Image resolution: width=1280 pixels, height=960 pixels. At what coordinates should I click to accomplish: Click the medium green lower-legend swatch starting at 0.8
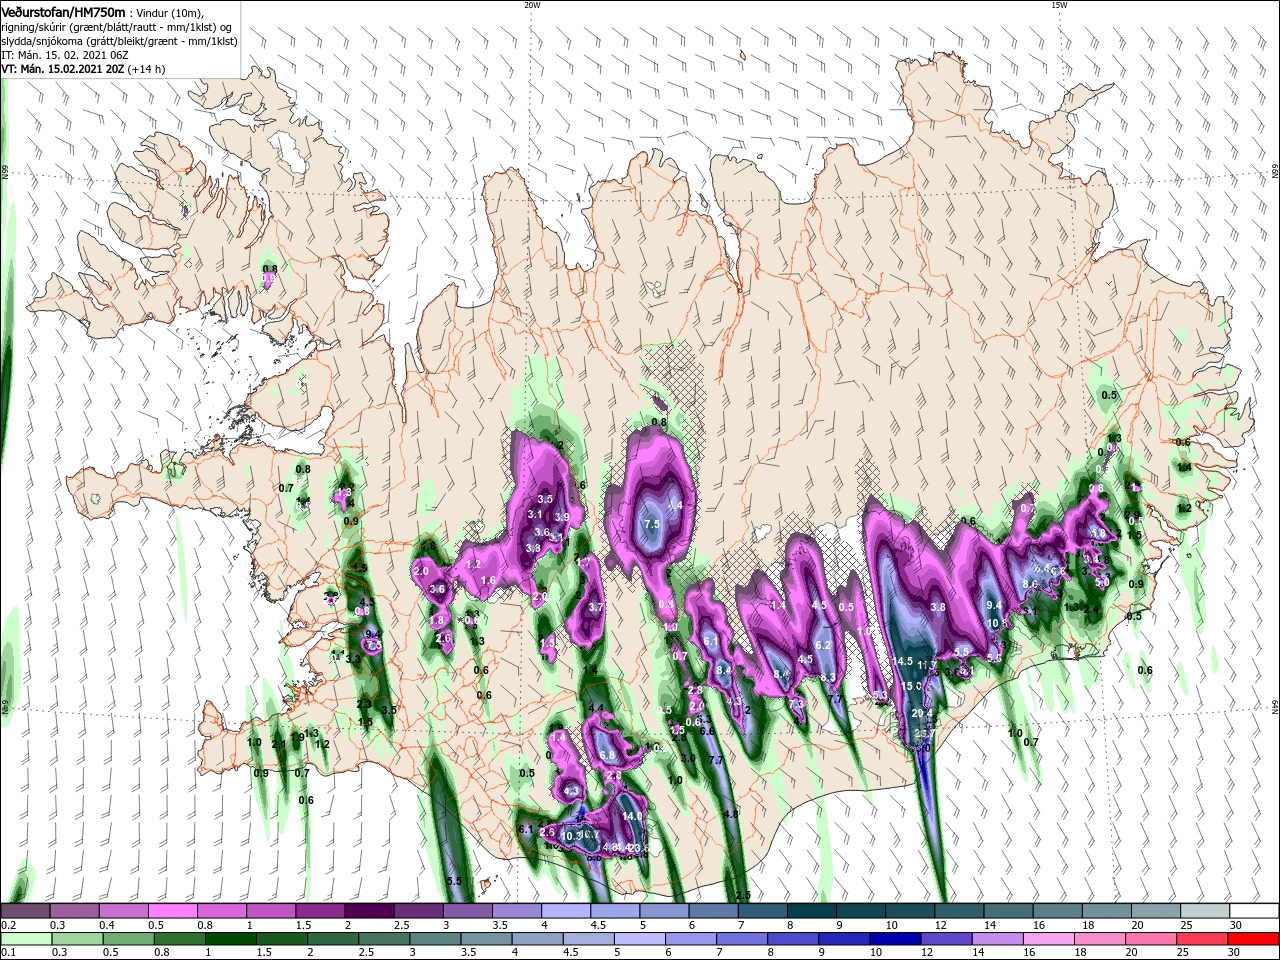pyautogui.click(x=179, y=940)
